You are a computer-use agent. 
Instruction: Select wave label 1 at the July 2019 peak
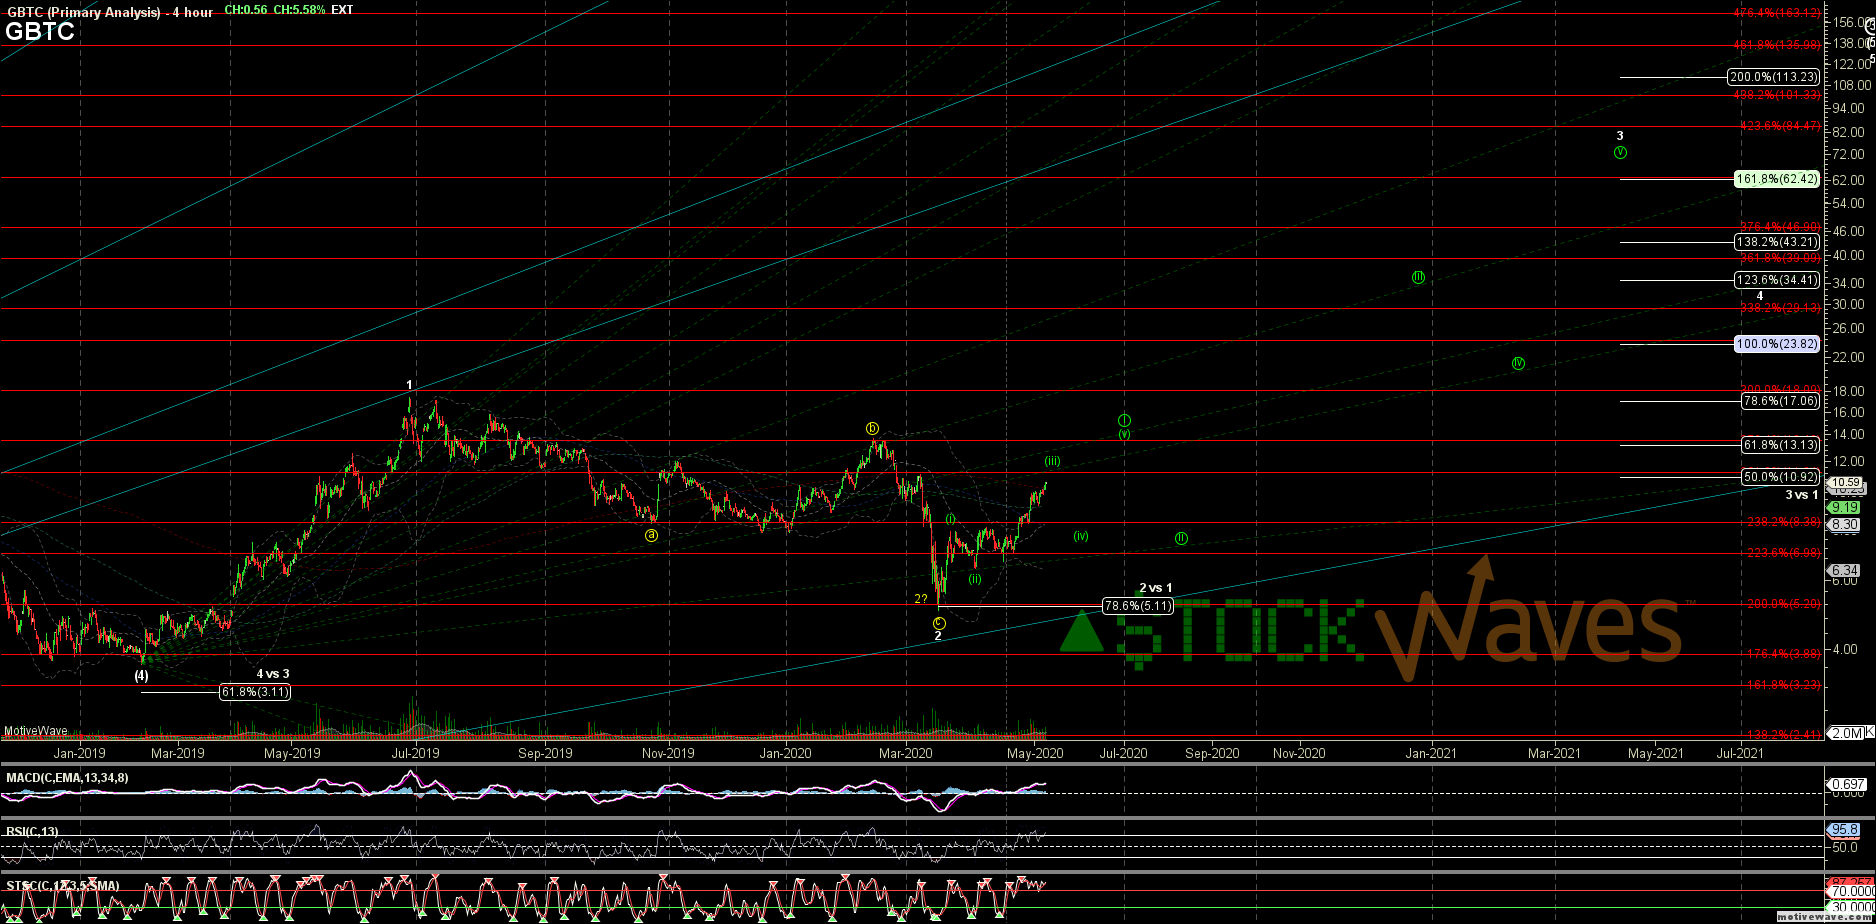(x=409, y=385)
